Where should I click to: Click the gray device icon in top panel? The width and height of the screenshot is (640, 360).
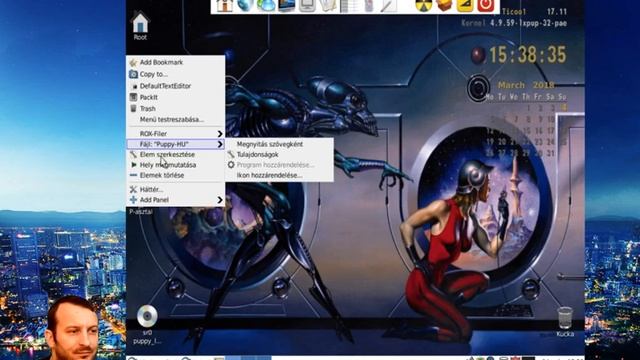pyautogui.click(x=307, y=6)
